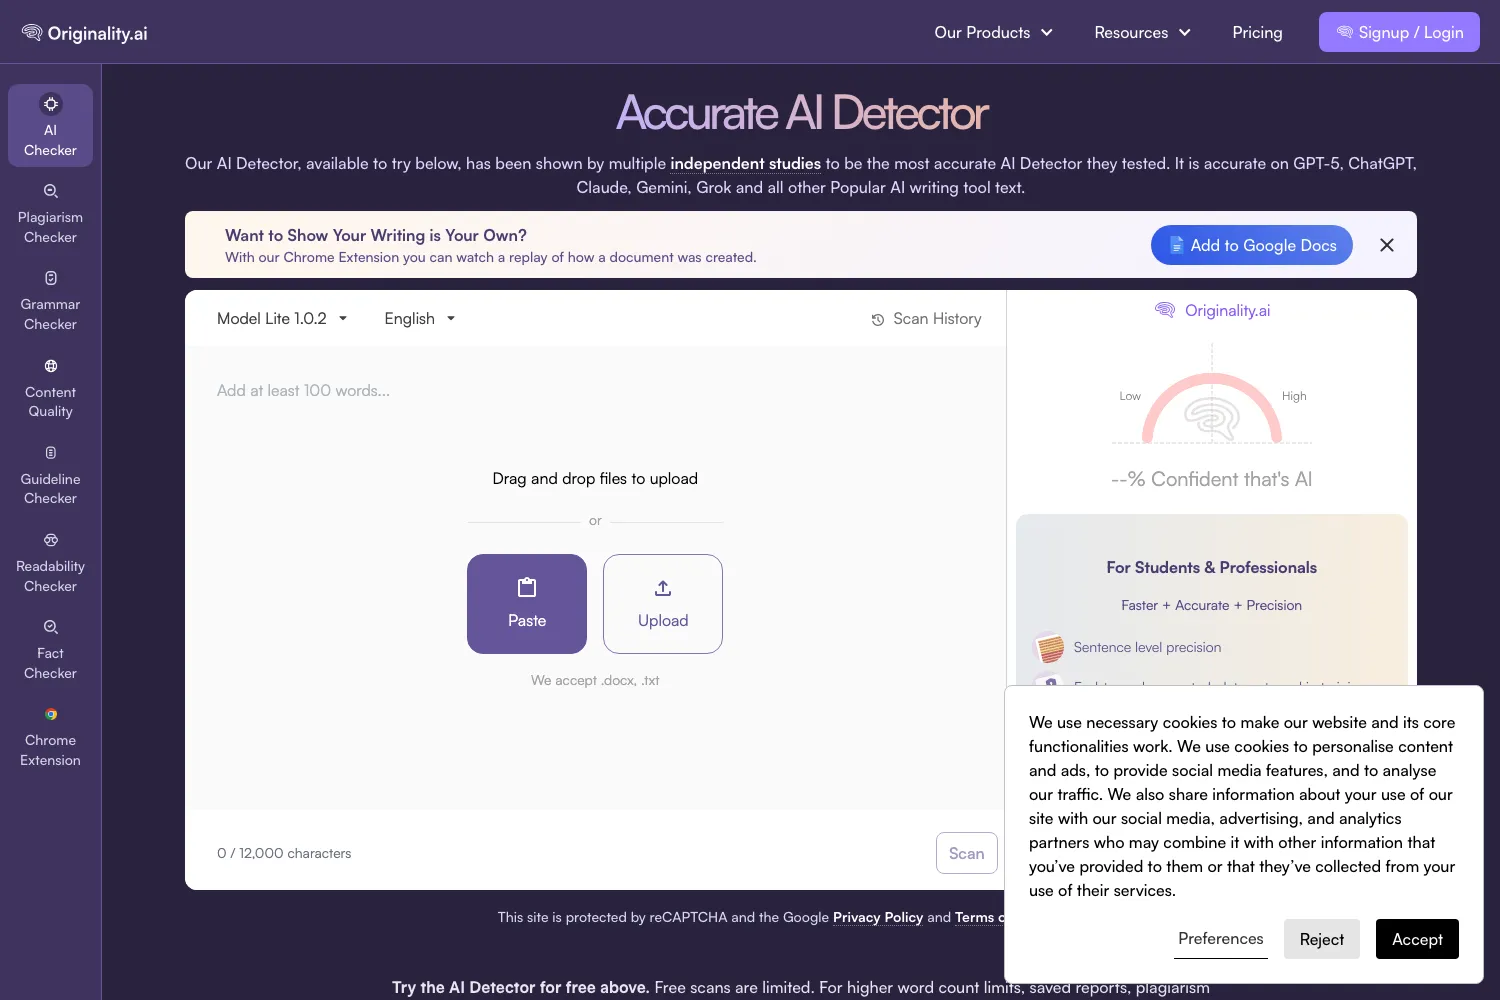1500x1000 pixels.
Task: Open the Chrome Extension sidebar icon
Action: [x=50, y=737]
